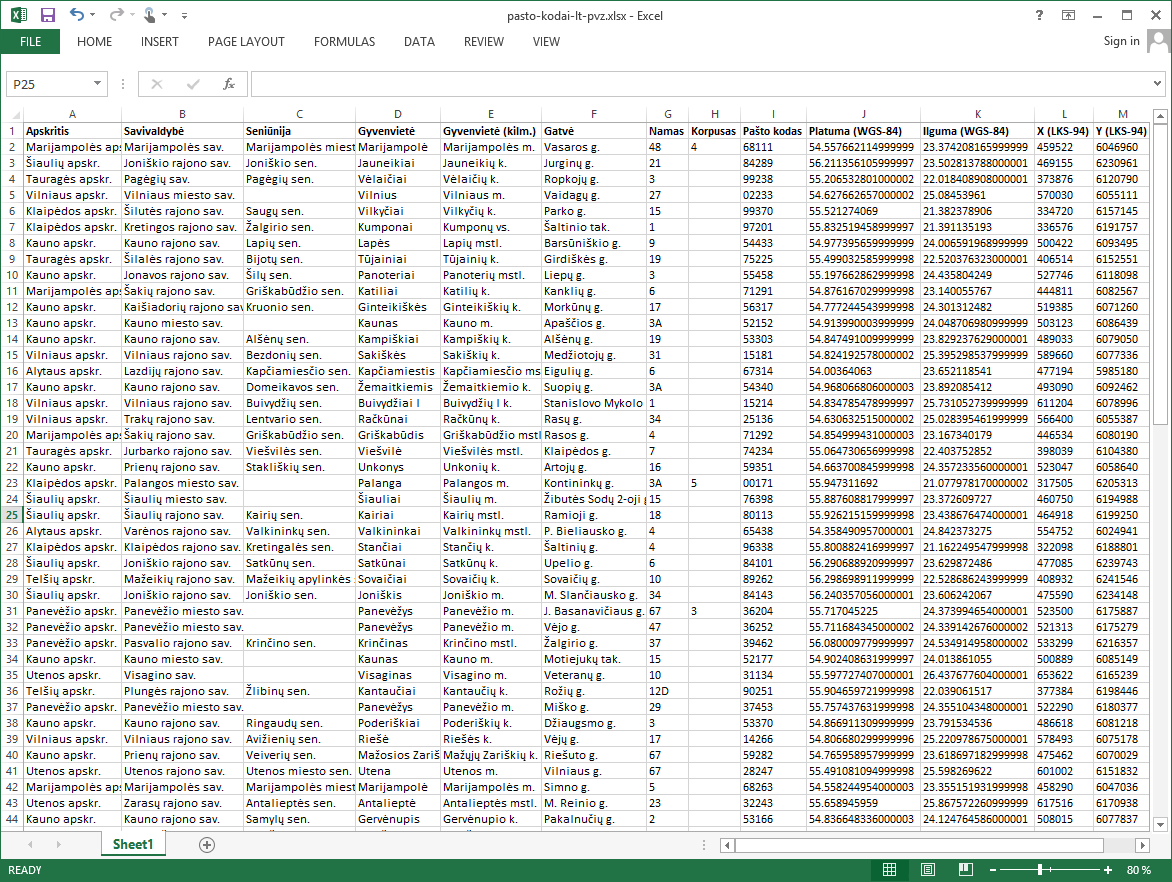1172x882 pixels.
Task: Click previous sheet navigation arrow
Action: point(31,845)
